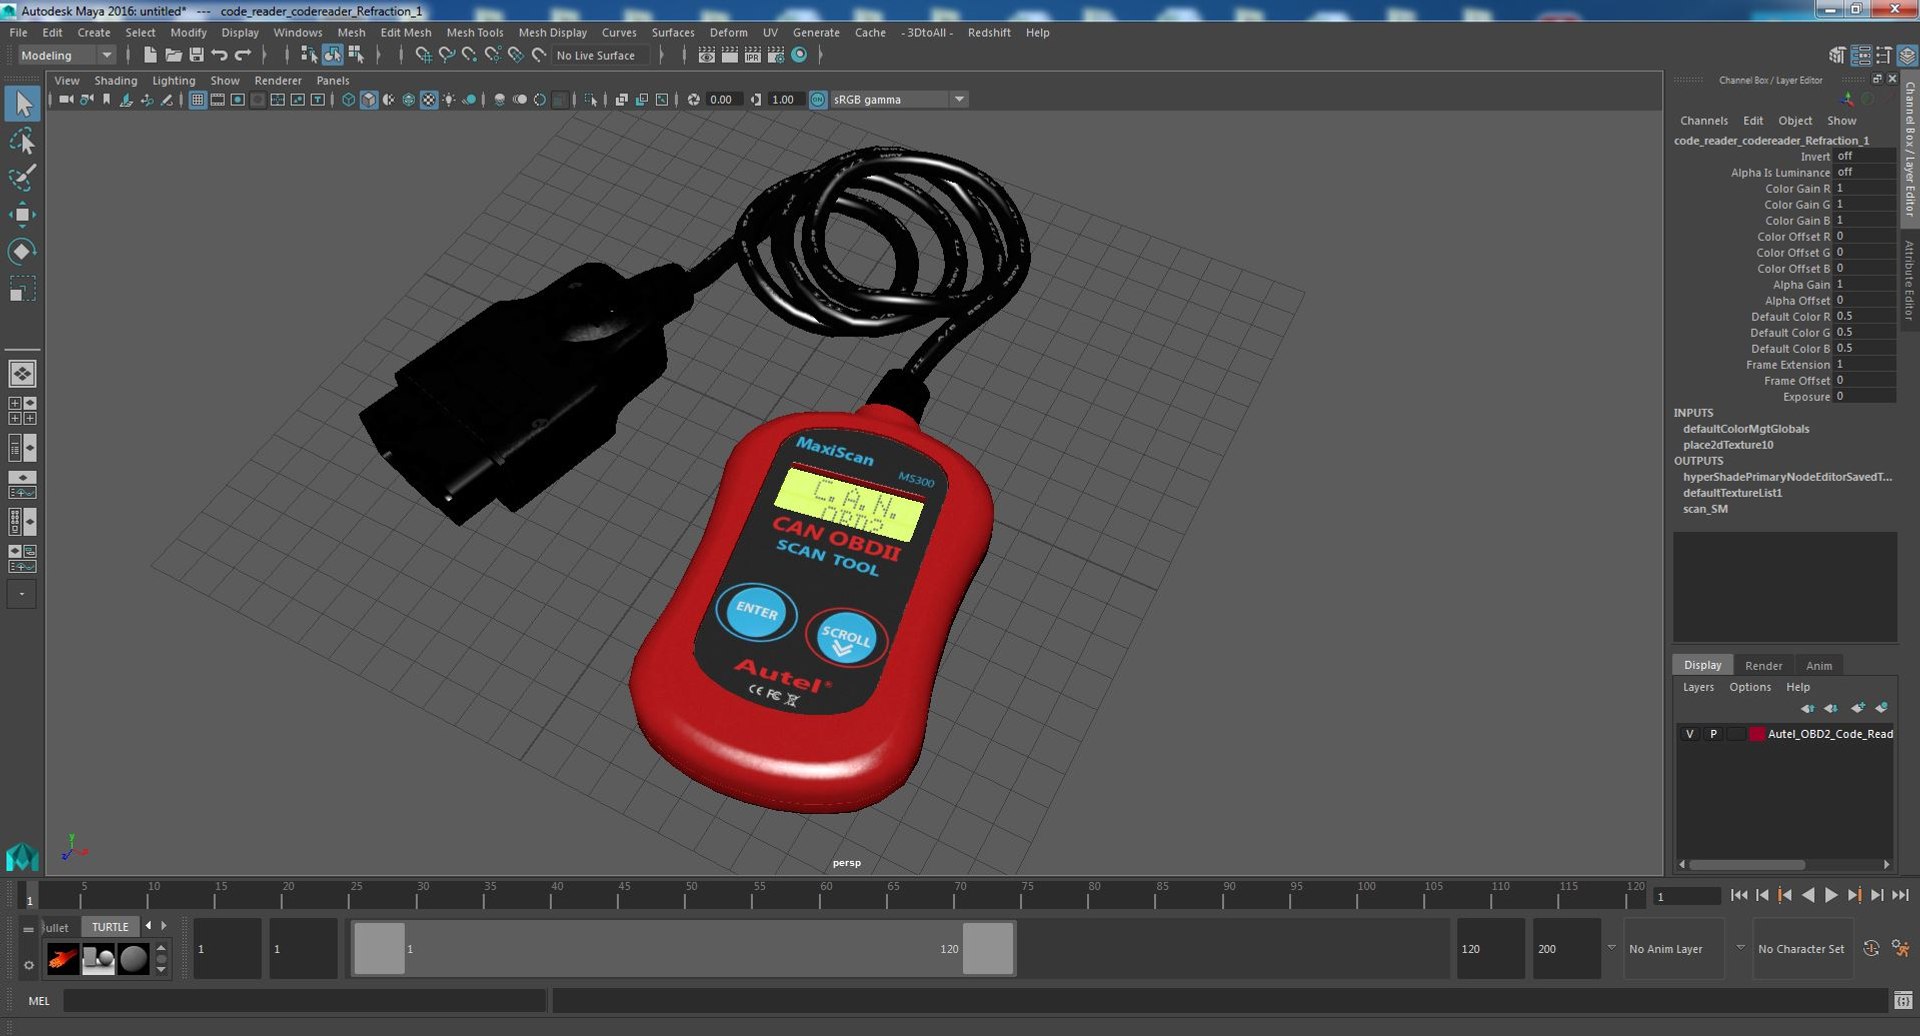Select scan_SM output node
The height and width of the screenshot is (1036, 1920).
click(x=1705, y=509)
